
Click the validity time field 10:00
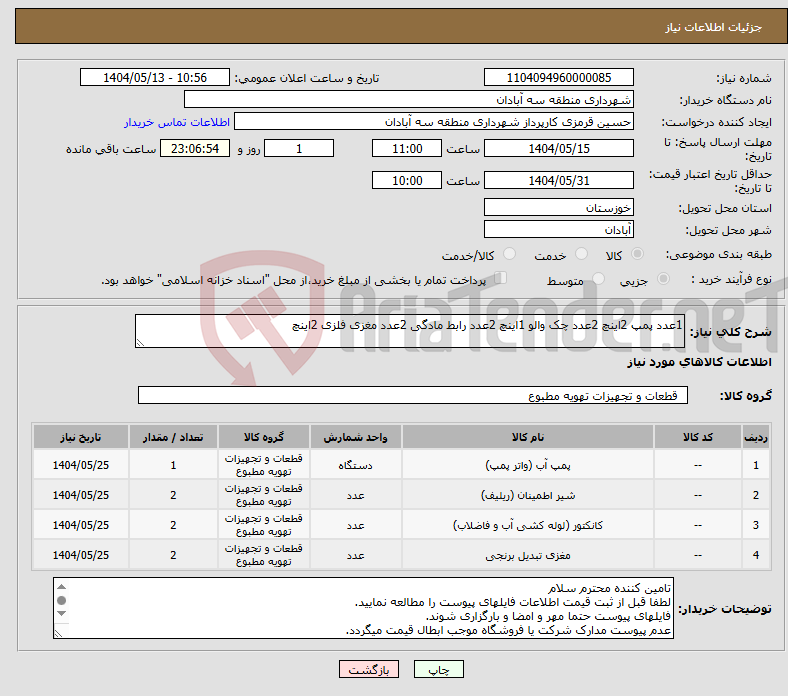coord(407,180)
